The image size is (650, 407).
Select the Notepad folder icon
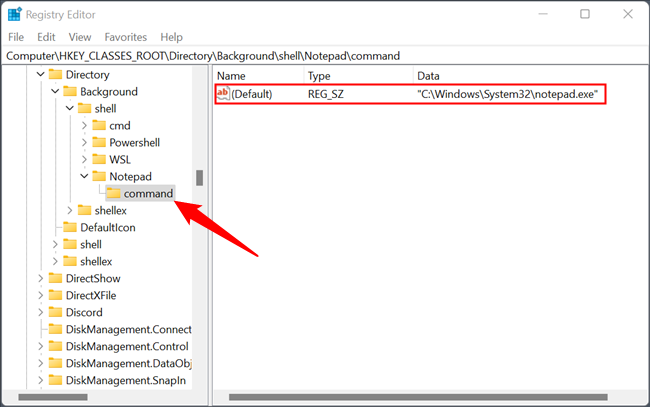(x=99, y=177)
